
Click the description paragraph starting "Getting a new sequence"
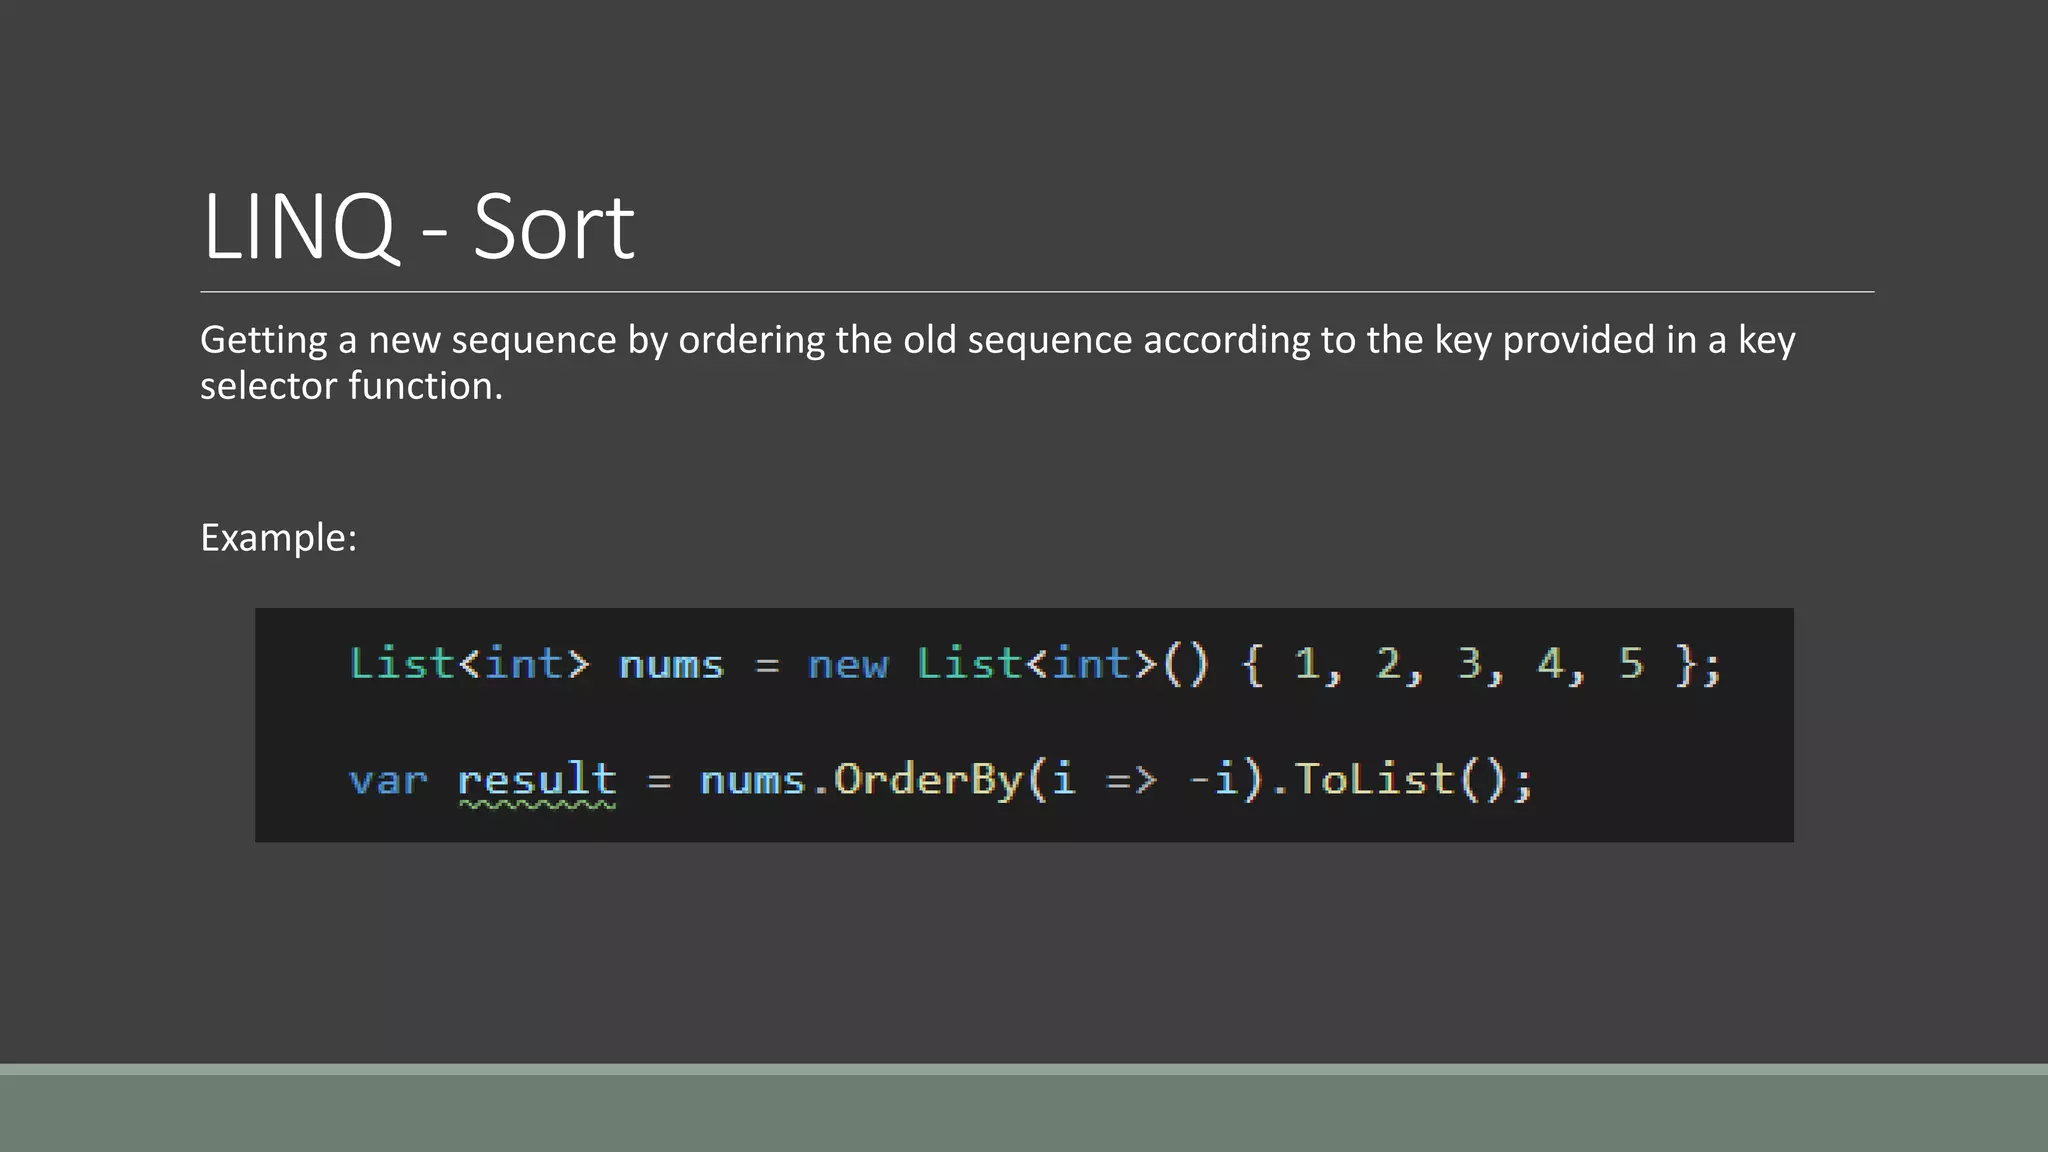(998, 362)
